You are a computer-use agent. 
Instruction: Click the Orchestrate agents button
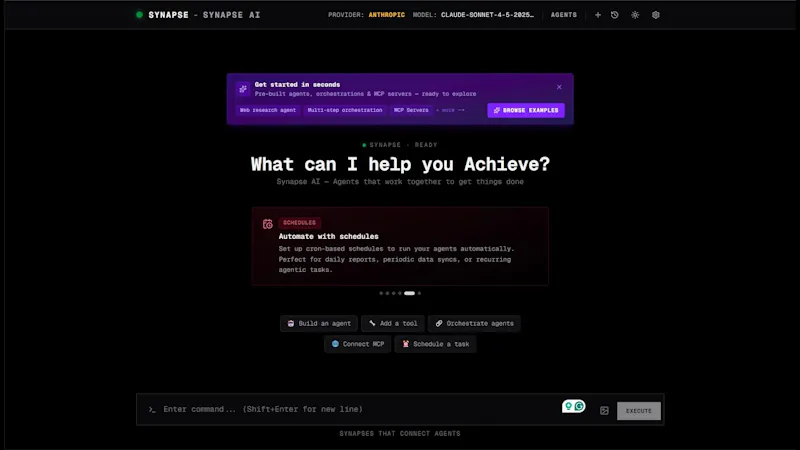[474, 323]
